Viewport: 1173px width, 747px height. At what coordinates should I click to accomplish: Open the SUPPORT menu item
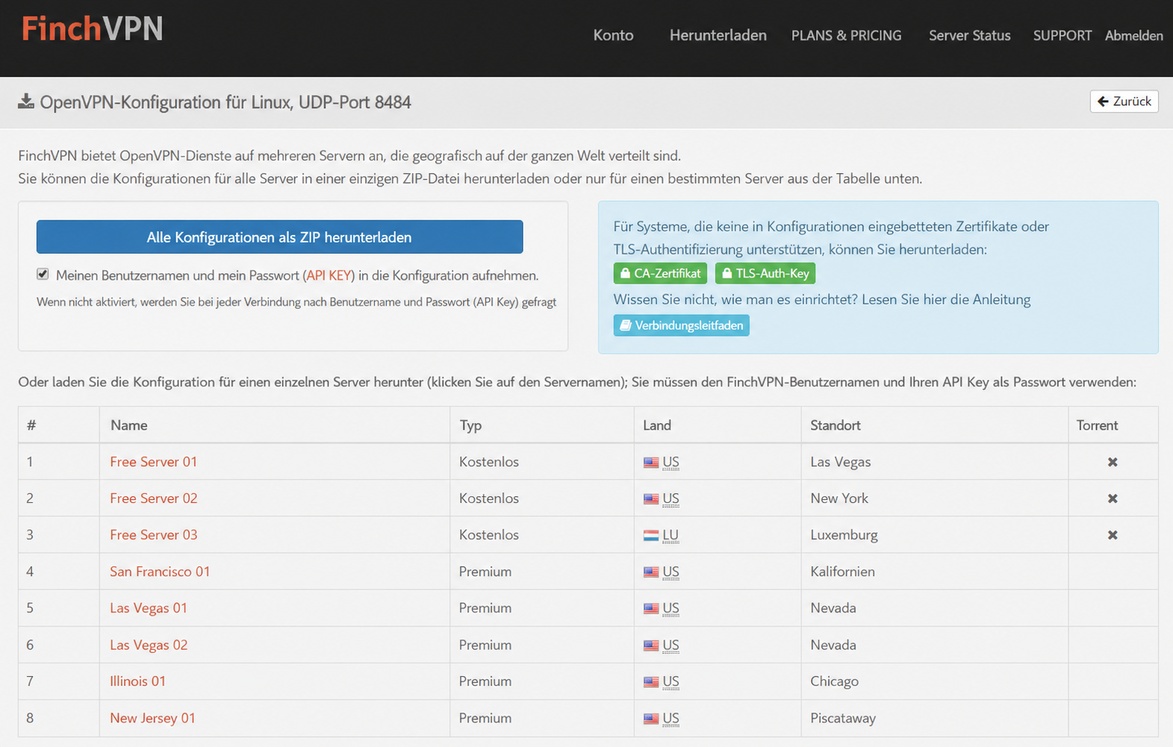coord(1062,35)
